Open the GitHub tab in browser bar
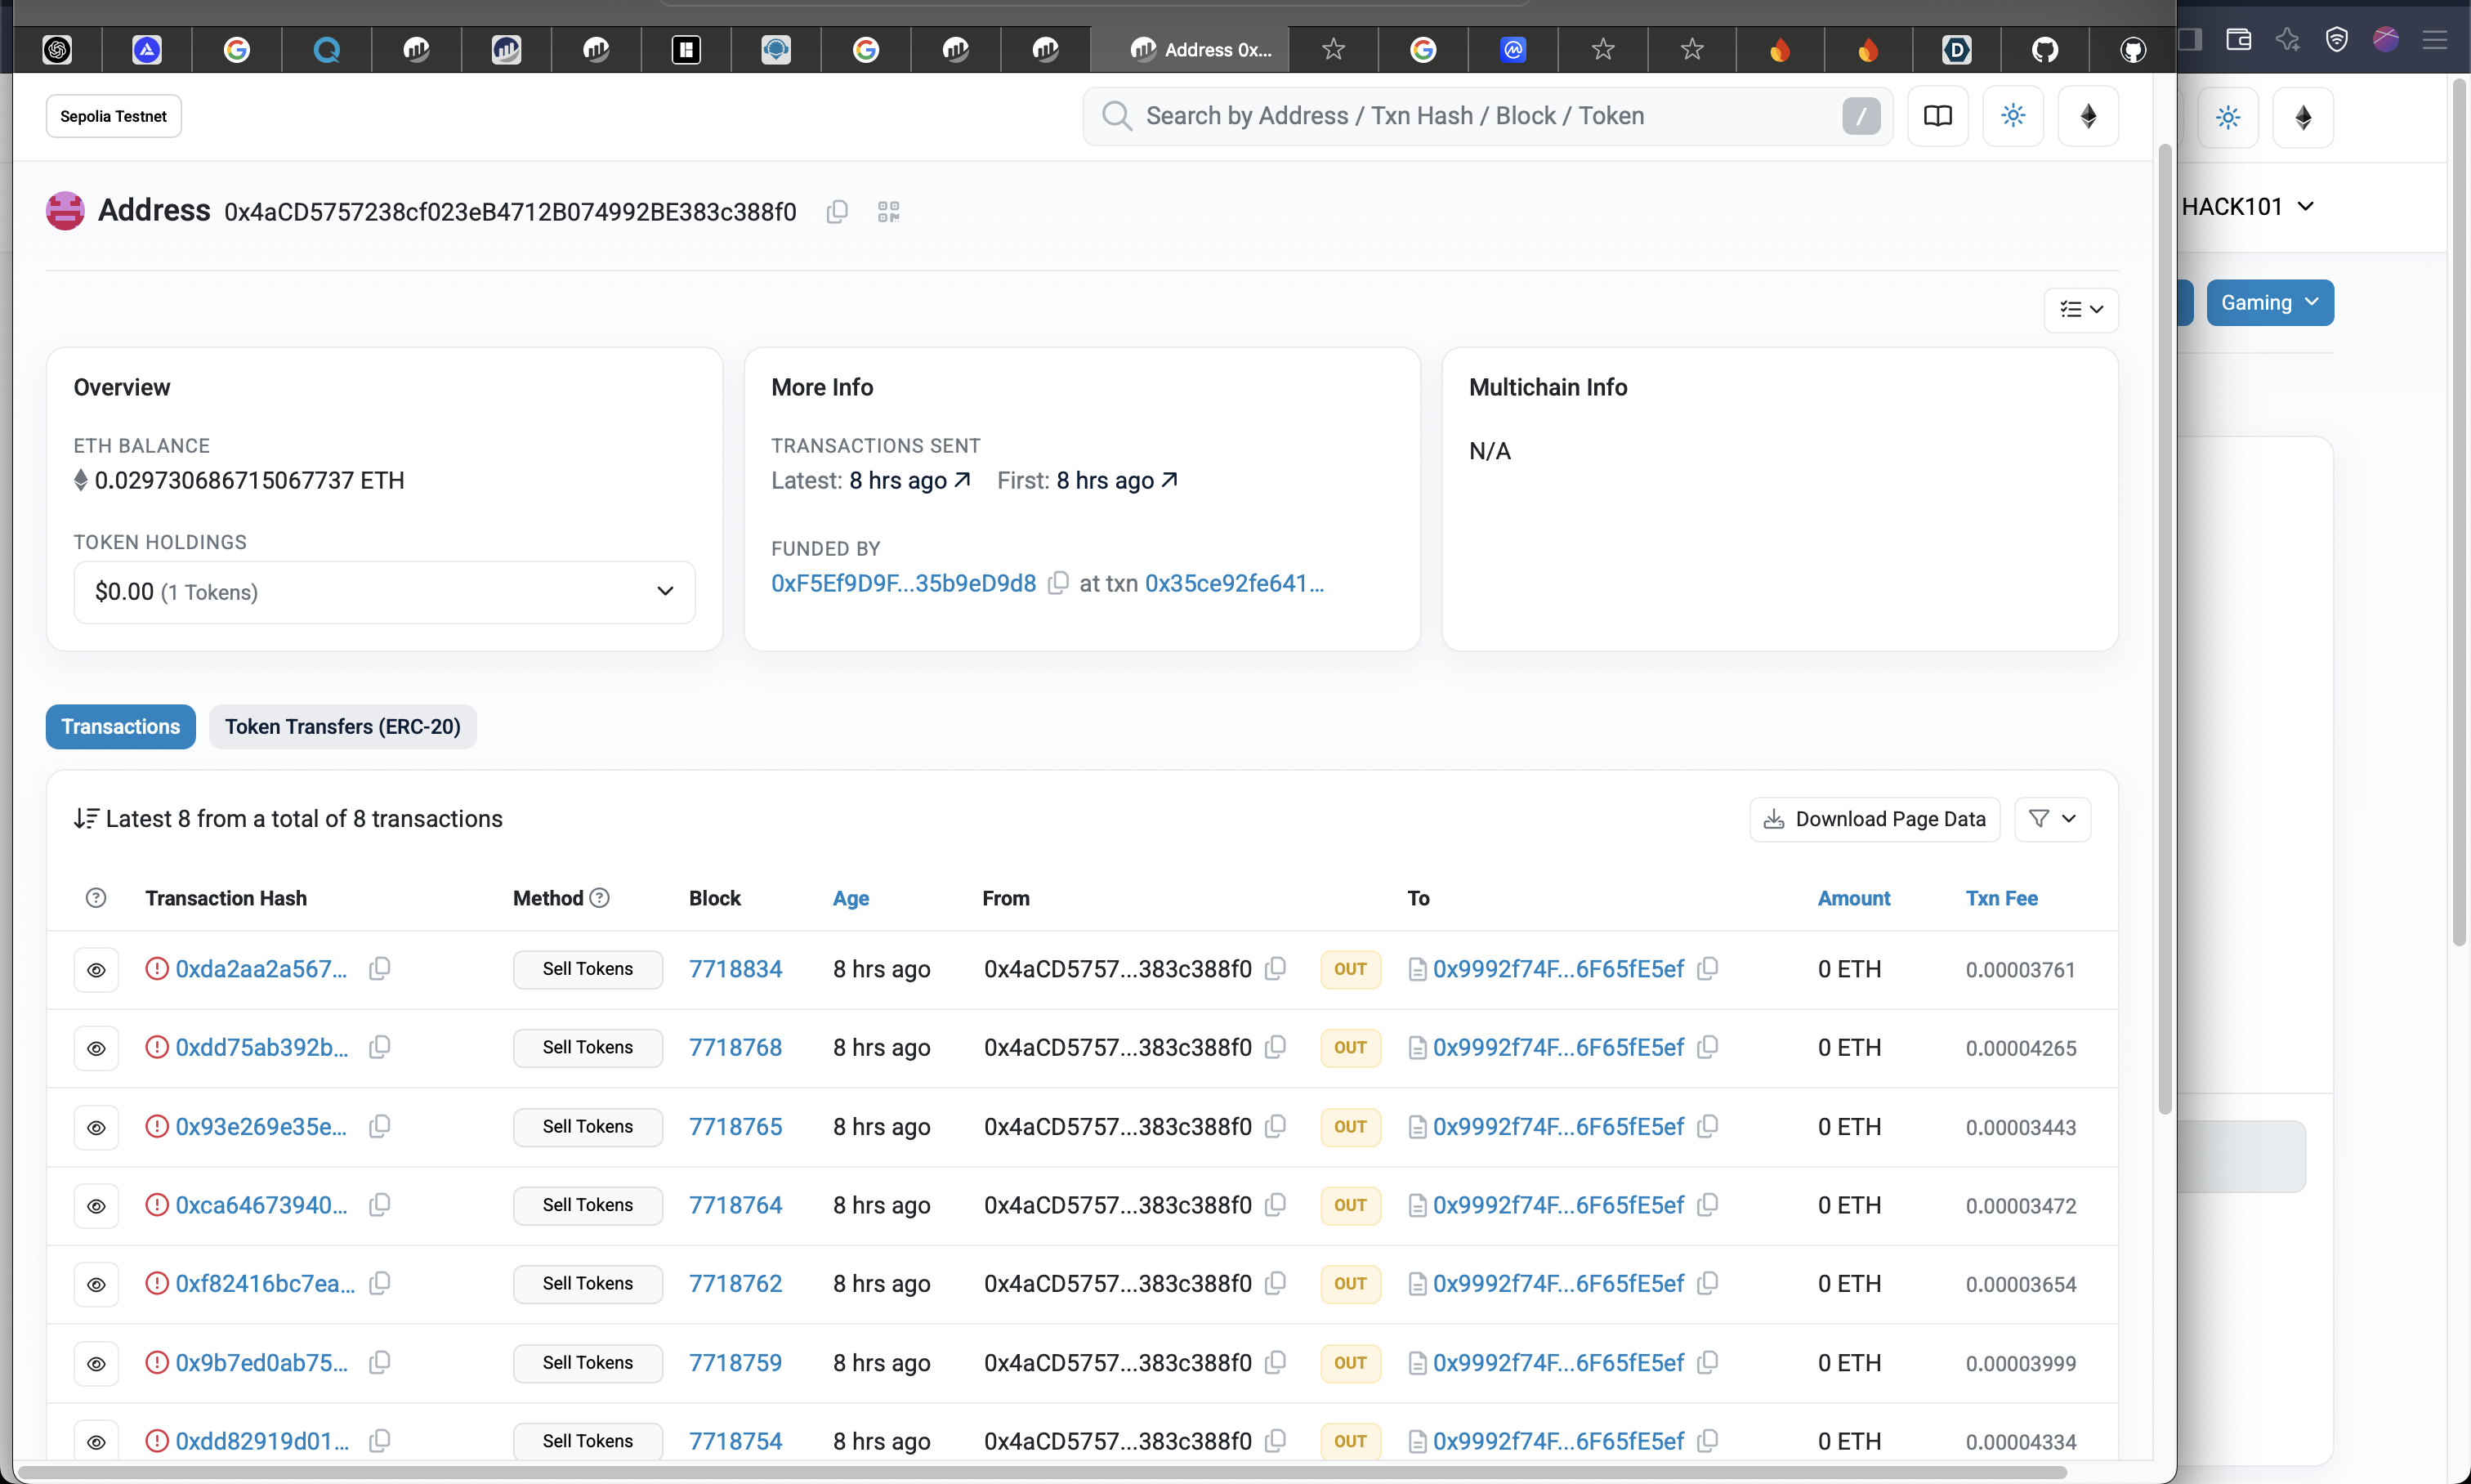This screenshot has height=1484, width=2471. click(x=2044, y=49)
